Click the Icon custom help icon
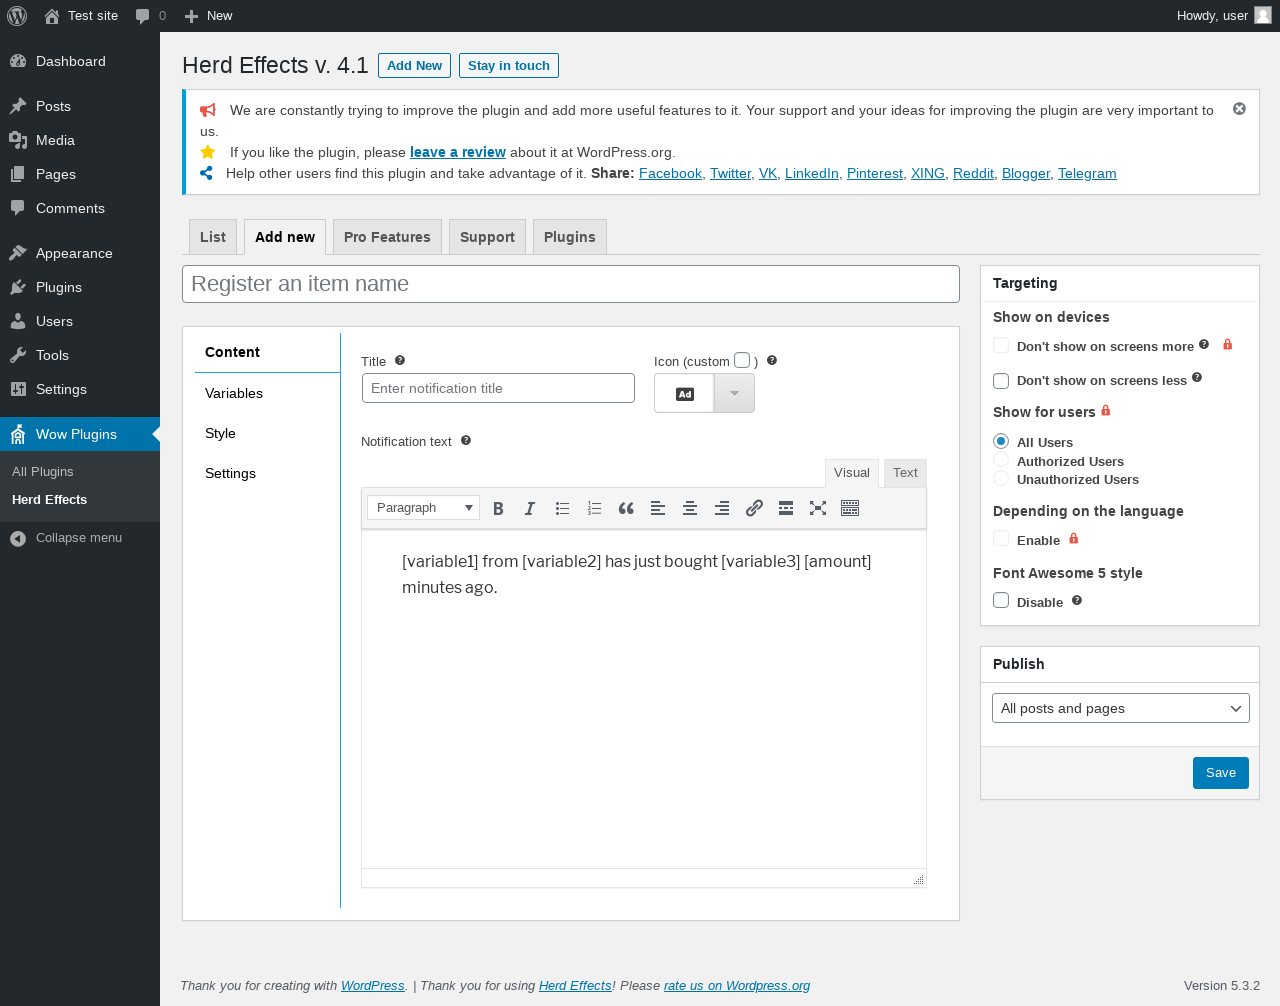This screenshot has width=1280, height=1006. [x=772, y=360]
